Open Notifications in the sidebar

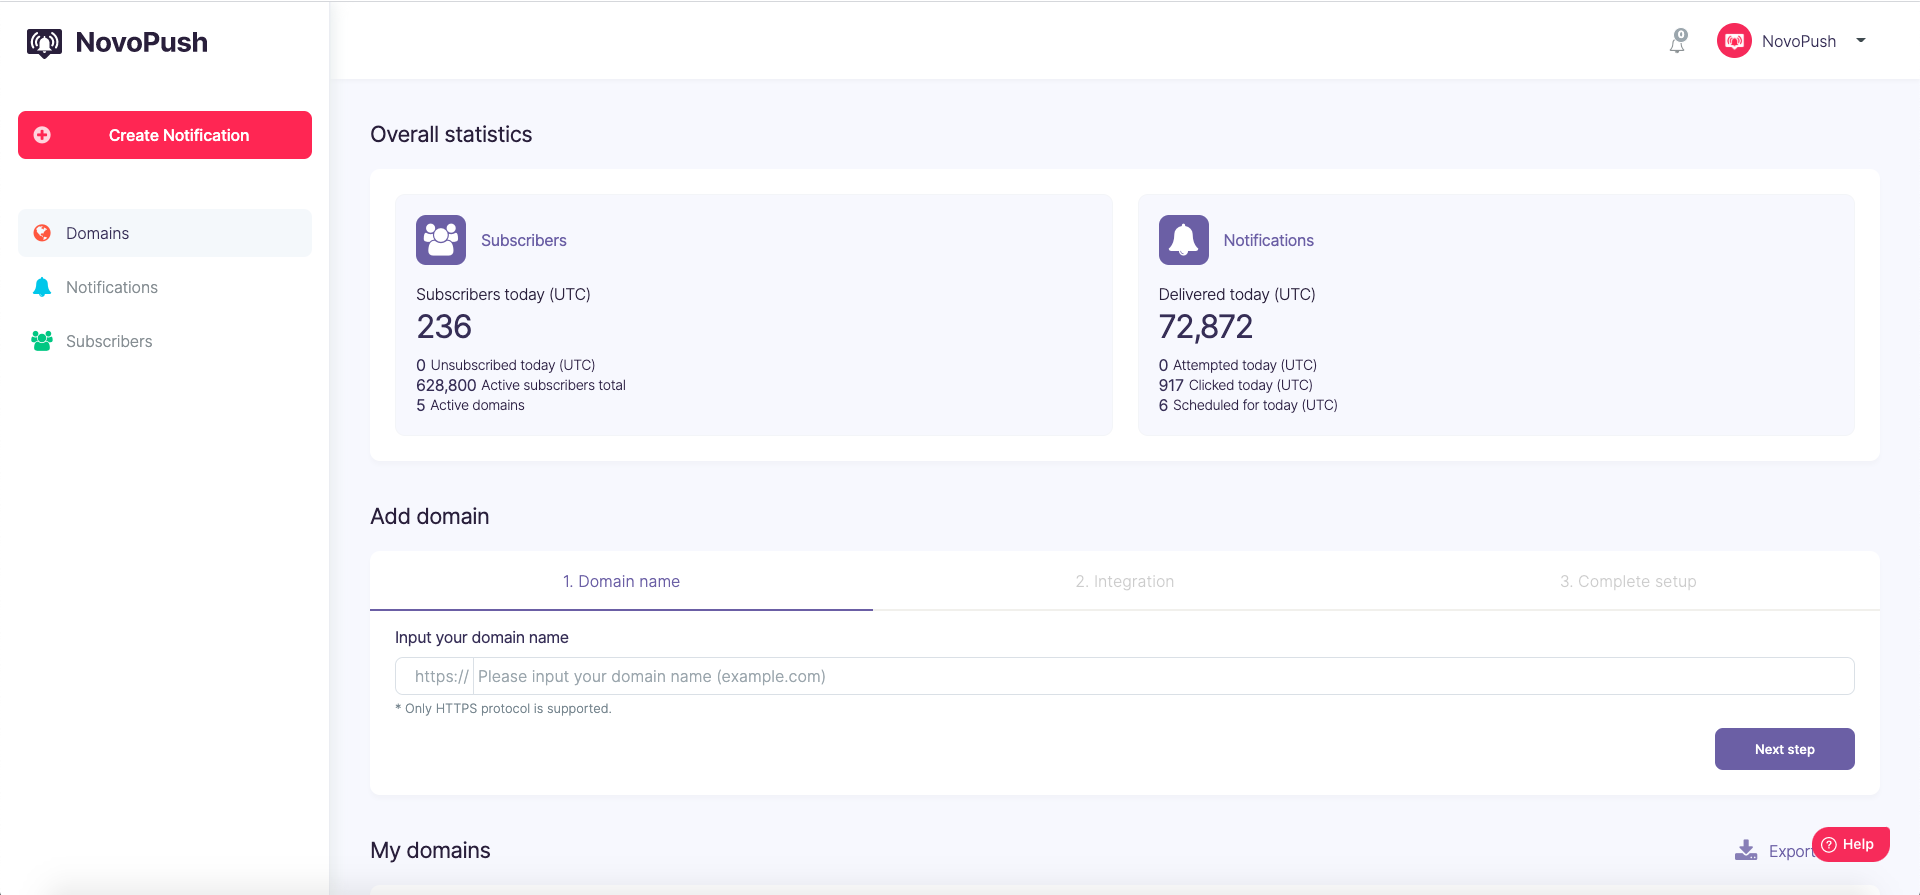tap(165, 287)
